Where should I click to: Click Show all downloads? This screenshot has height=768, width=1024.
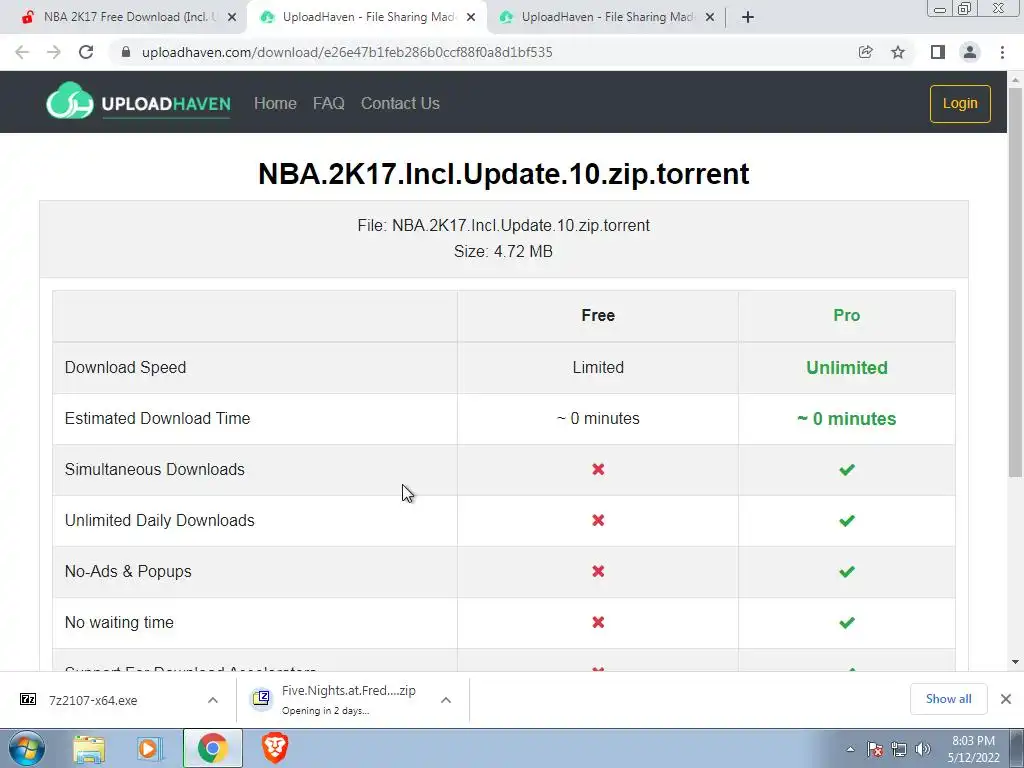click(948, 699)
